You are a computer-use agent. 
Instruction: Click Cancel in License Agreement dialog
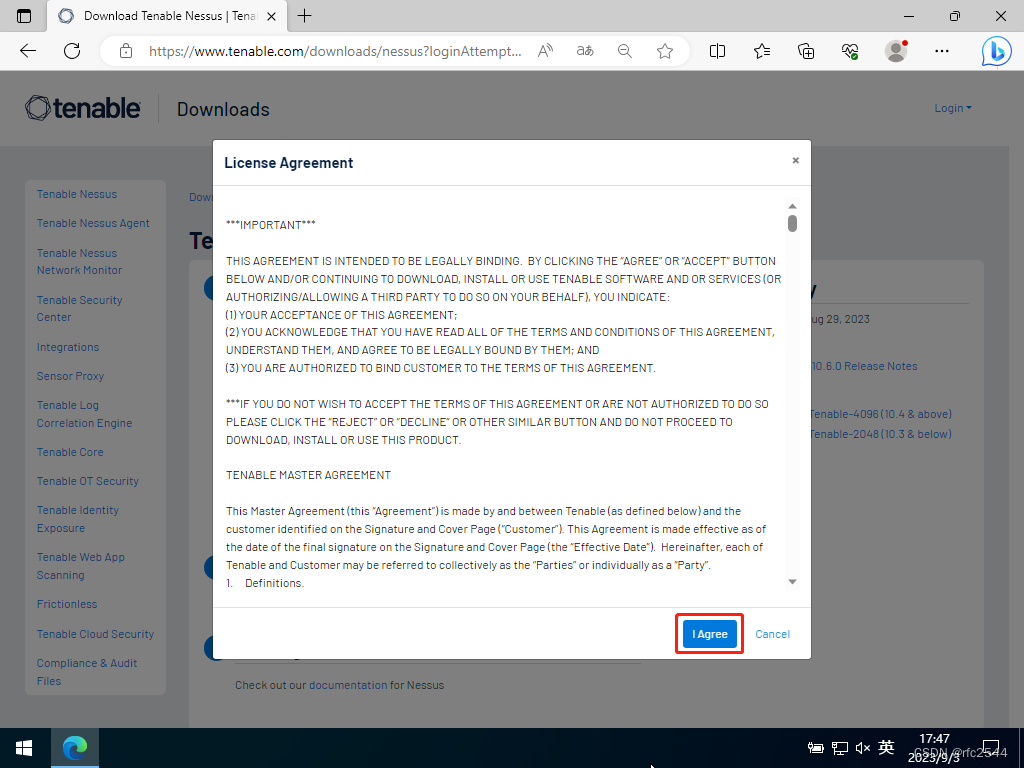(773, 634)
